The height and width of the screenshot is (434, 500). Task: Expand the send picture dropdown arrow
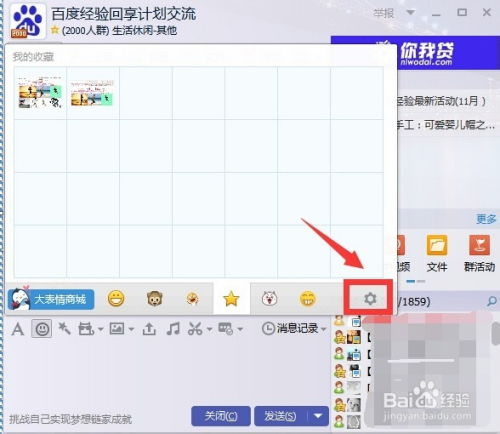[131, 330]
